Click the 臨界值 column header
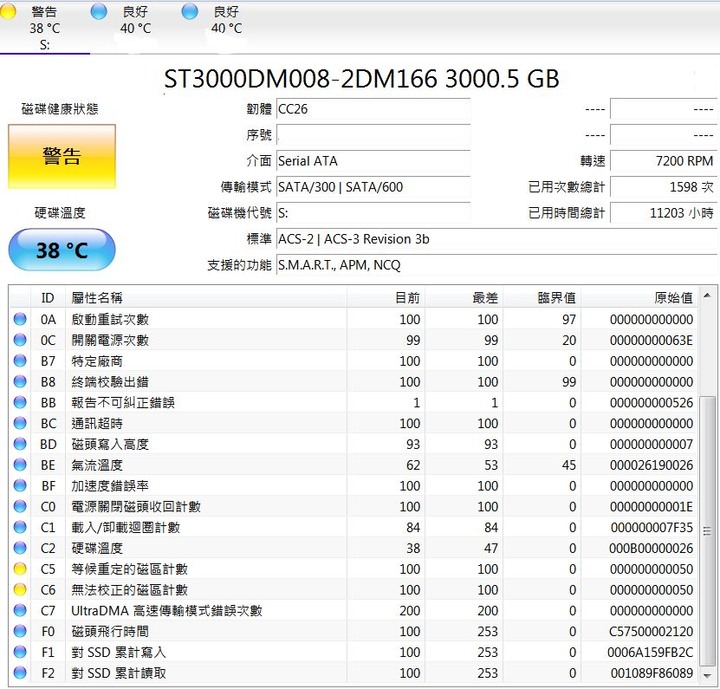This screenshot has width=720, height=689. [542, 298]
